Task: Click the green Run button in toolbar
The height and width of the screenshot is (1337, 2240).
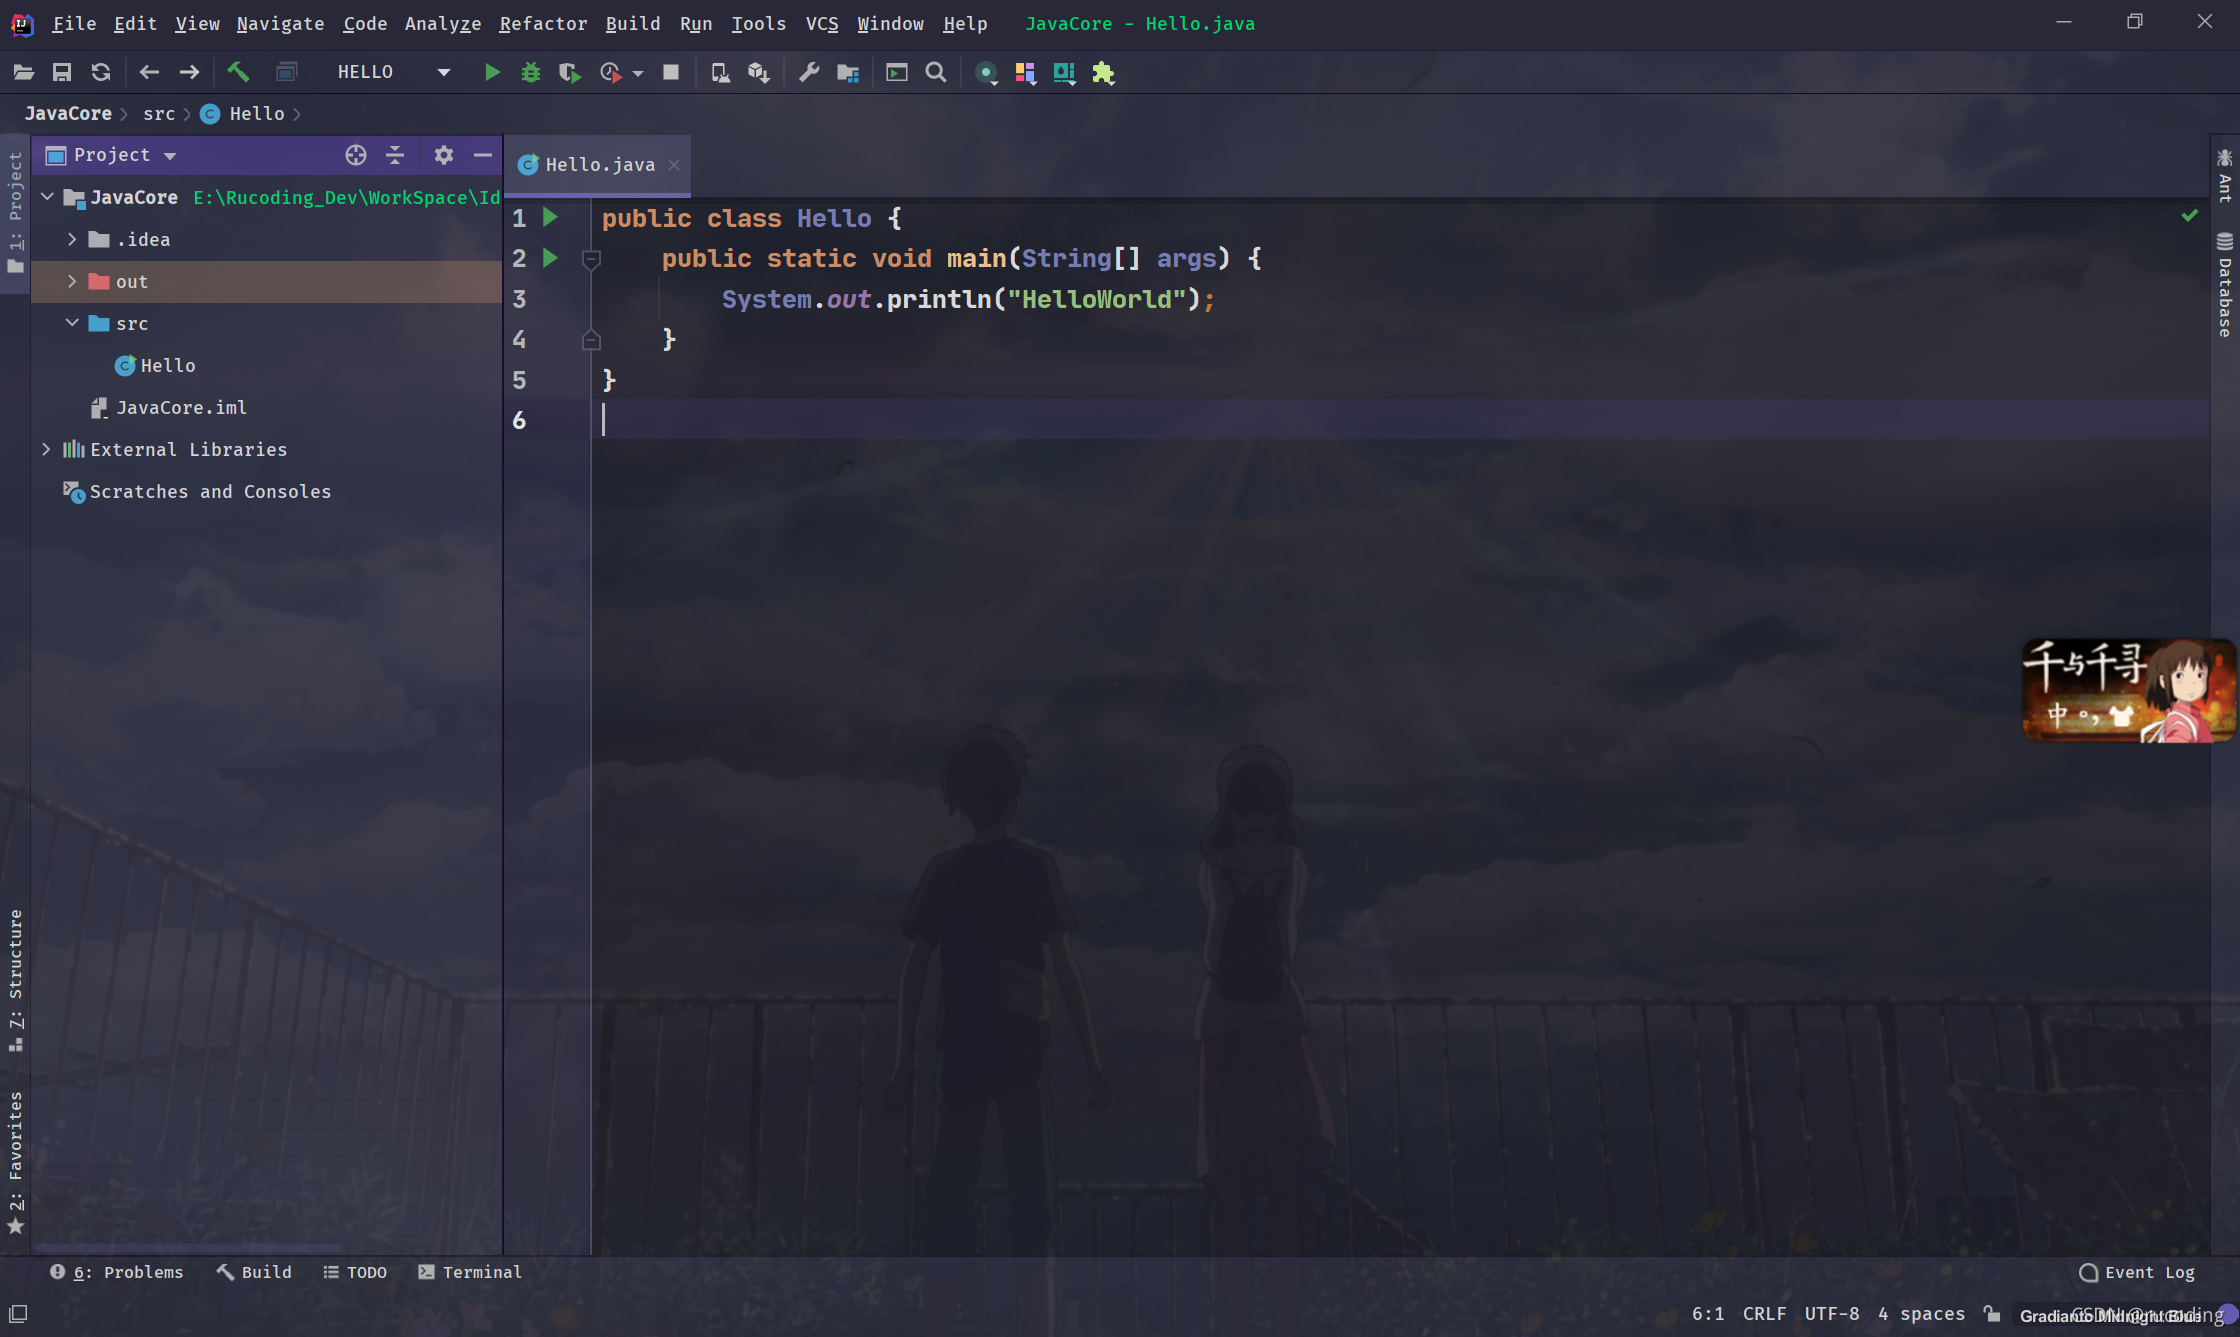Action: [x=491, y=72]
